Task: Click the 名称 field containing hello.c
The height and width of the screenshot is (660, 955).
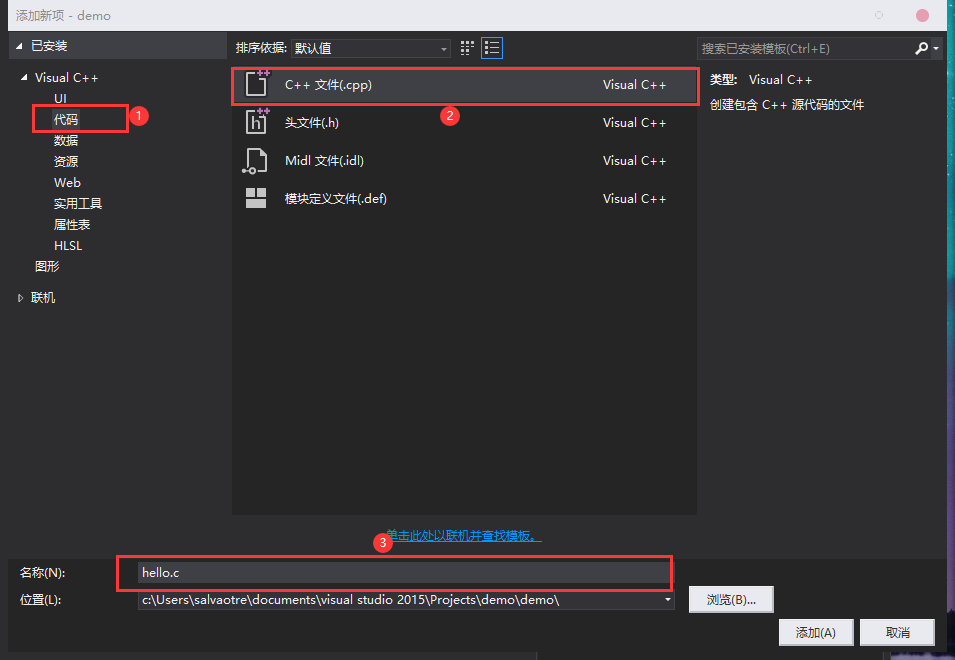Action: tap(404, 573)
